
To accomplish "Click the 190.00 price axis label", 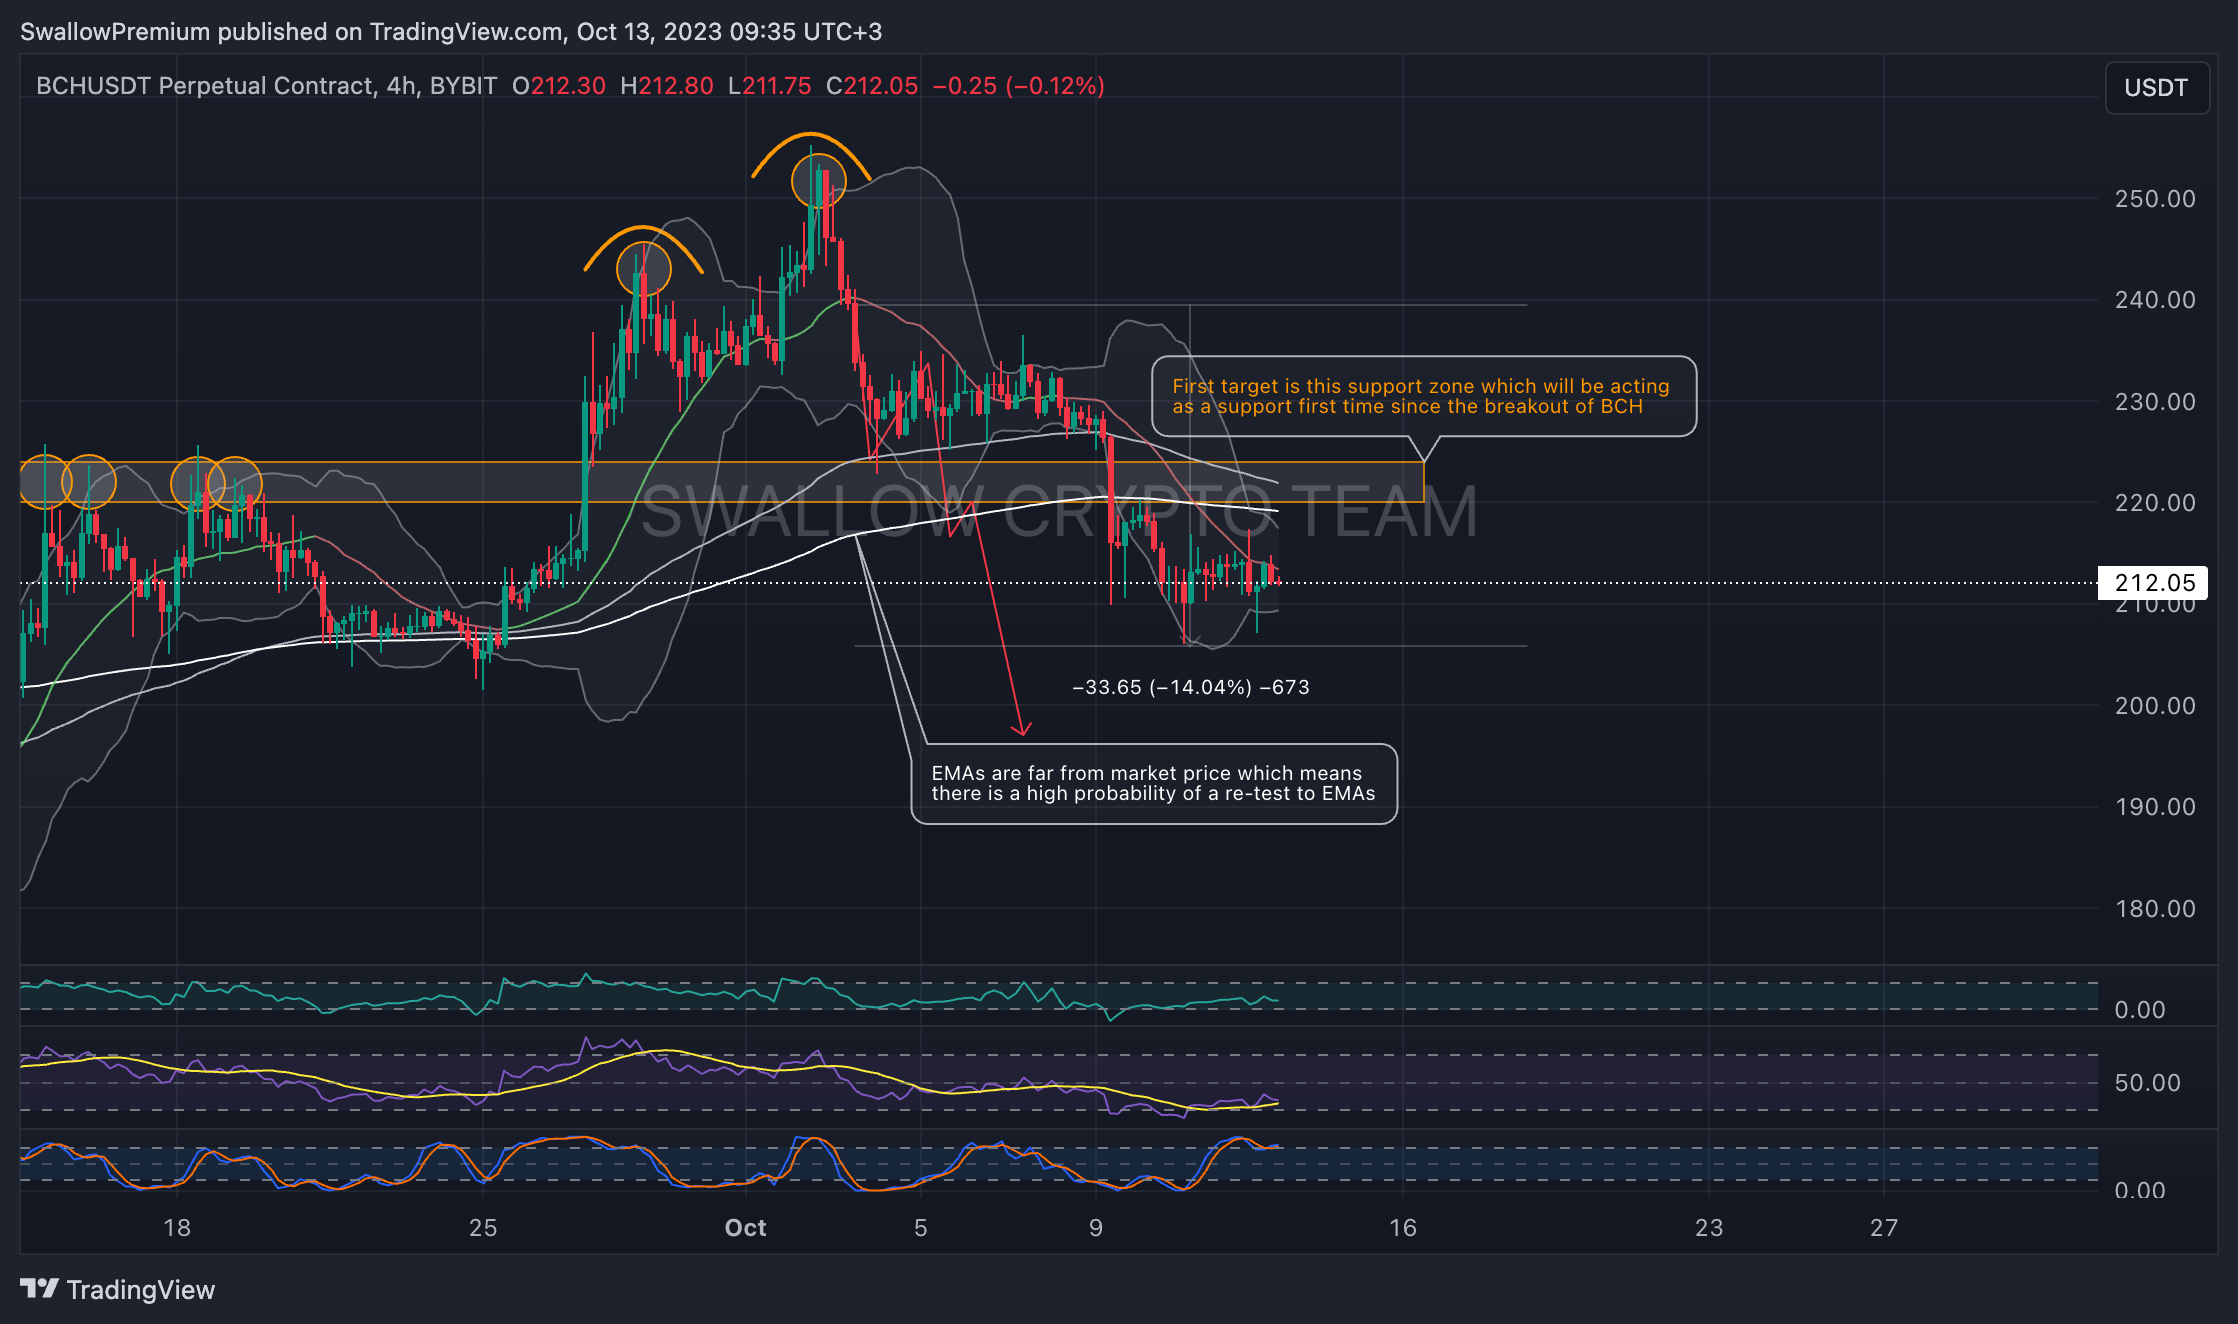I will pos(2155,806).
